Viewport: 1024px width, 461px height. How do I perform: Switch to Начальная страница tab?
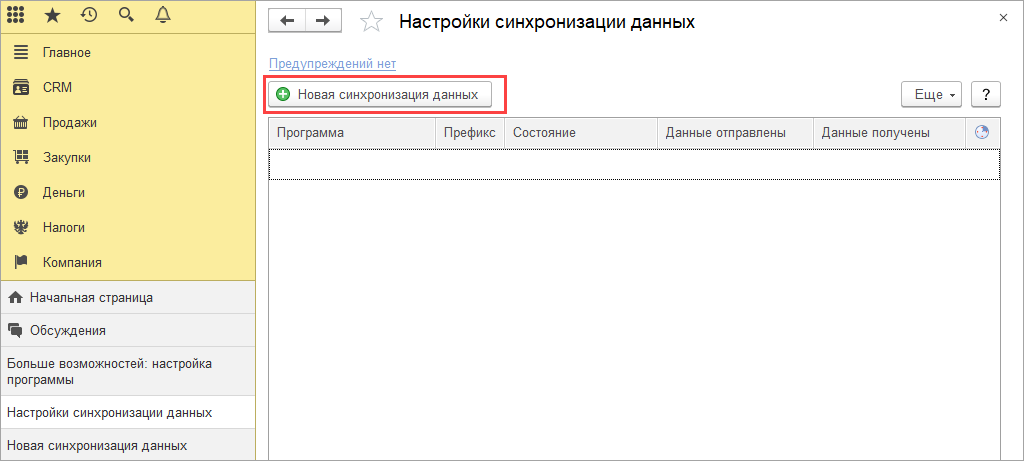click(x=90, y=297)
